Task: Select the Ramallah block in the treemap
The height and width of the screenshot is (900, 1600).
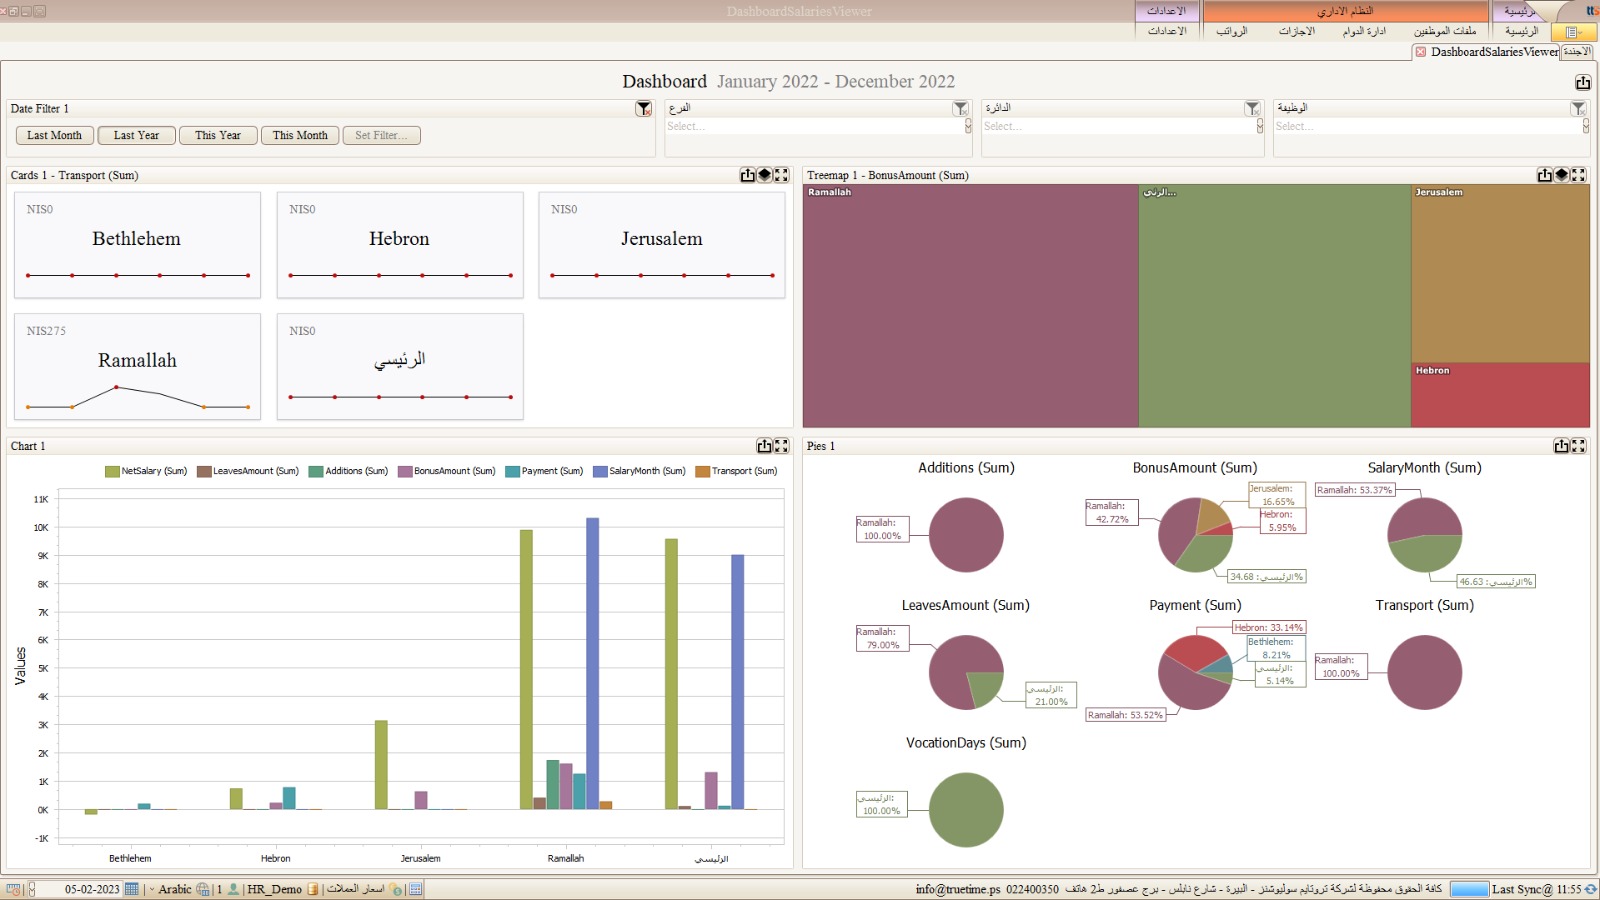Action: click(x=970, y=306)
